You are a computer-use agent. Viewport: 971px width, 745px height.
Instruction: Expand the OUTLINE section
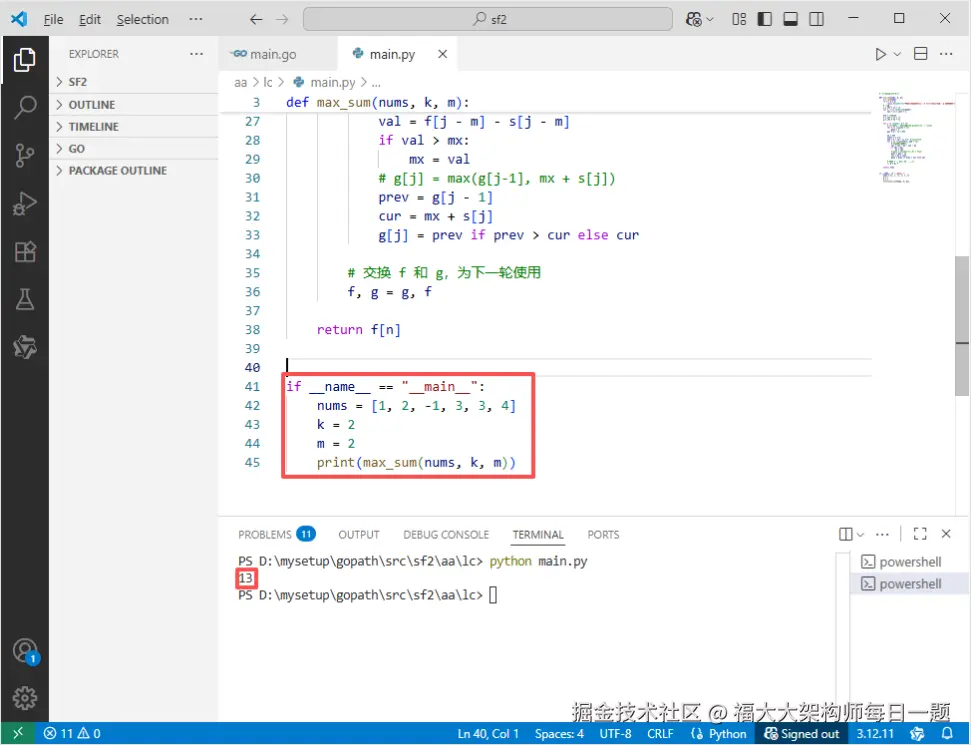tap(134, 105)
